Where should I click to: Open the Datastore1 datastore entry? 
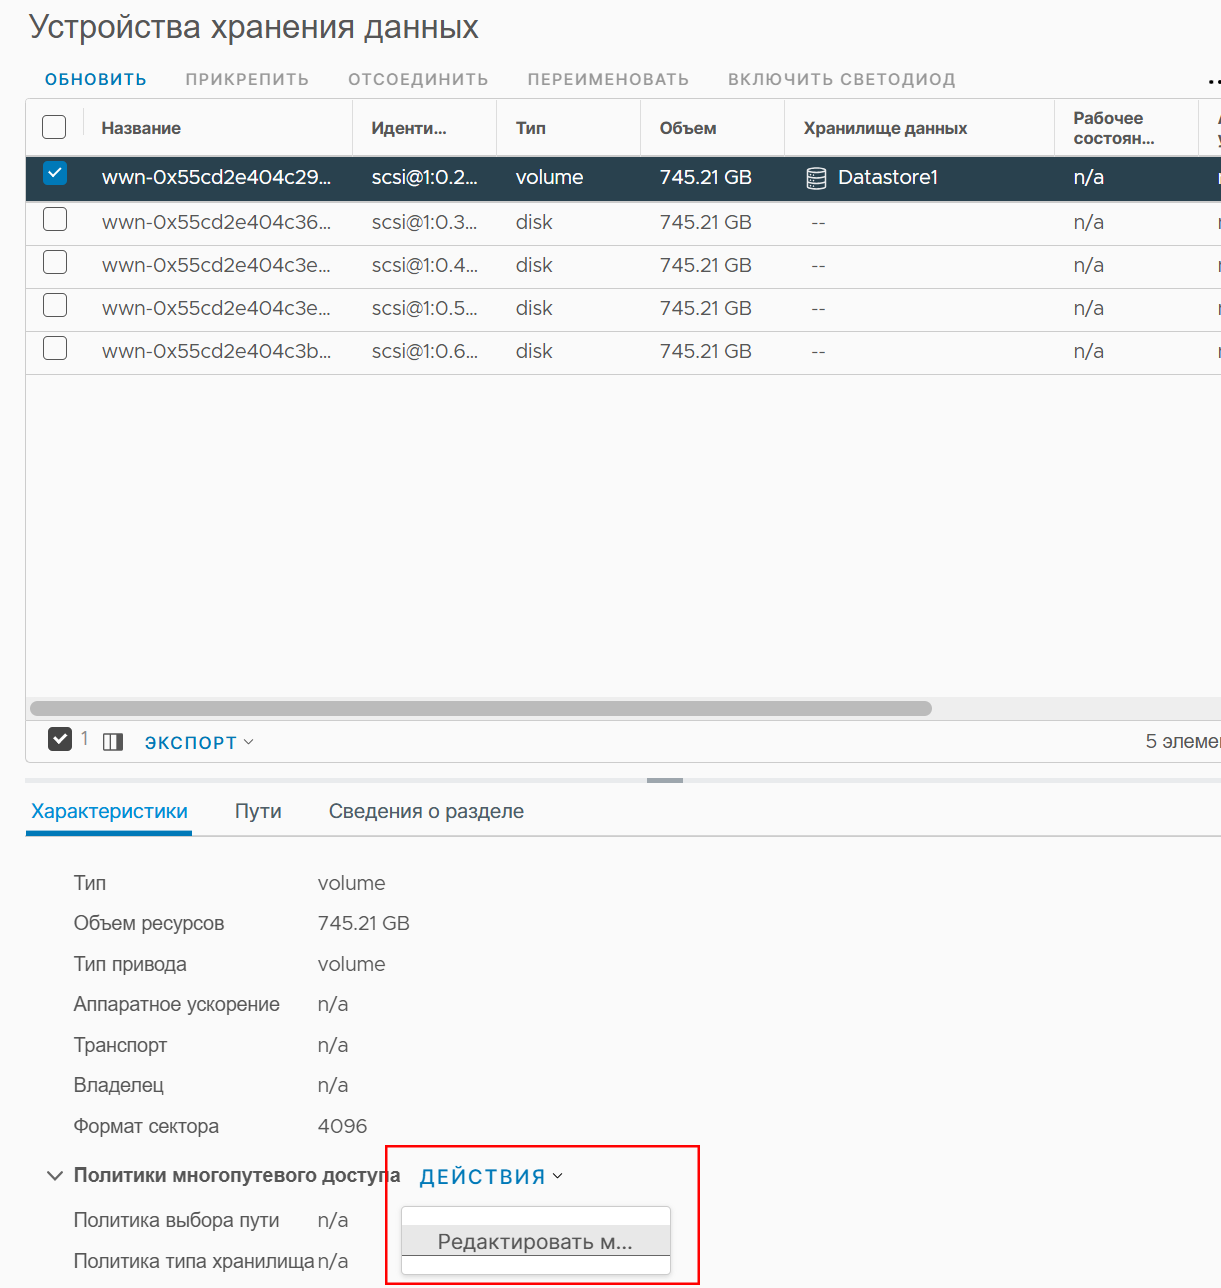click(888, 177)
